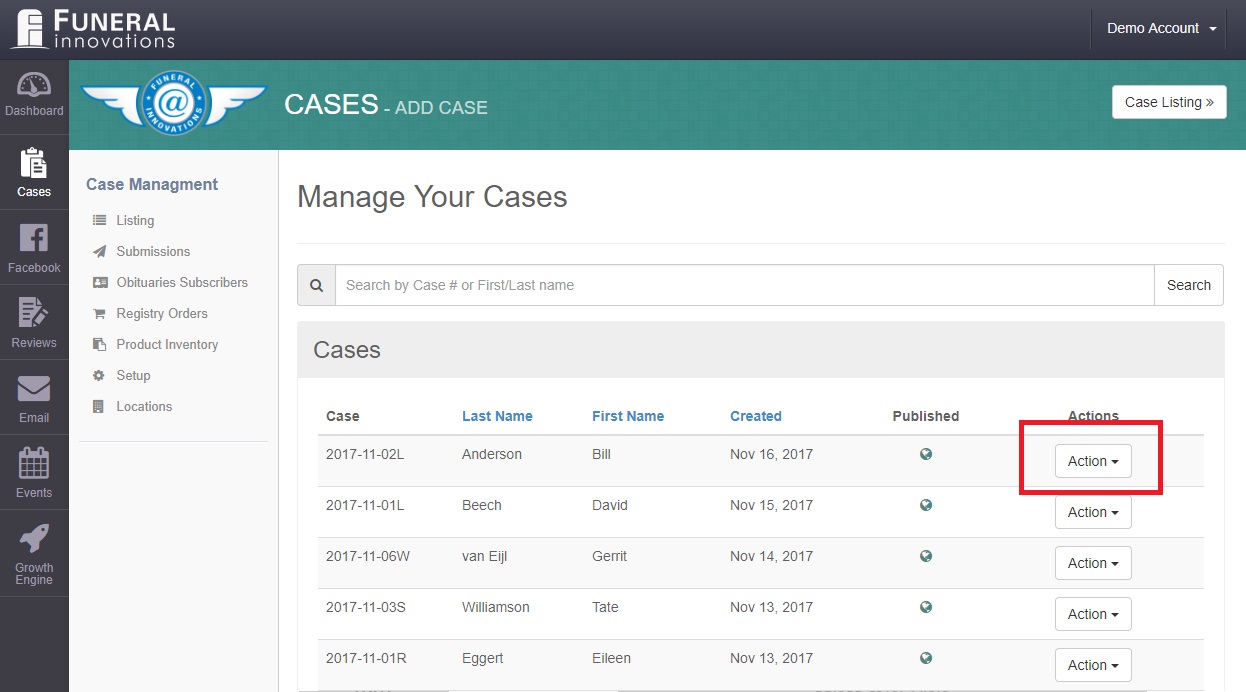
Task: Sort cases by Last Name column
Action: click(x=497, y=416)
